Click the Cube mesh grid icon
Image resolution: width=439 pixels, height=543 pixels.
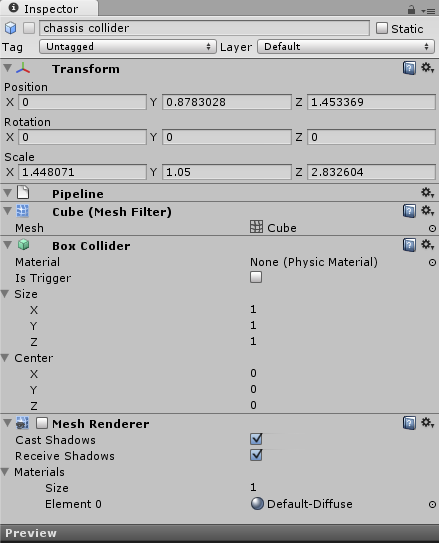tap(257, 227)
